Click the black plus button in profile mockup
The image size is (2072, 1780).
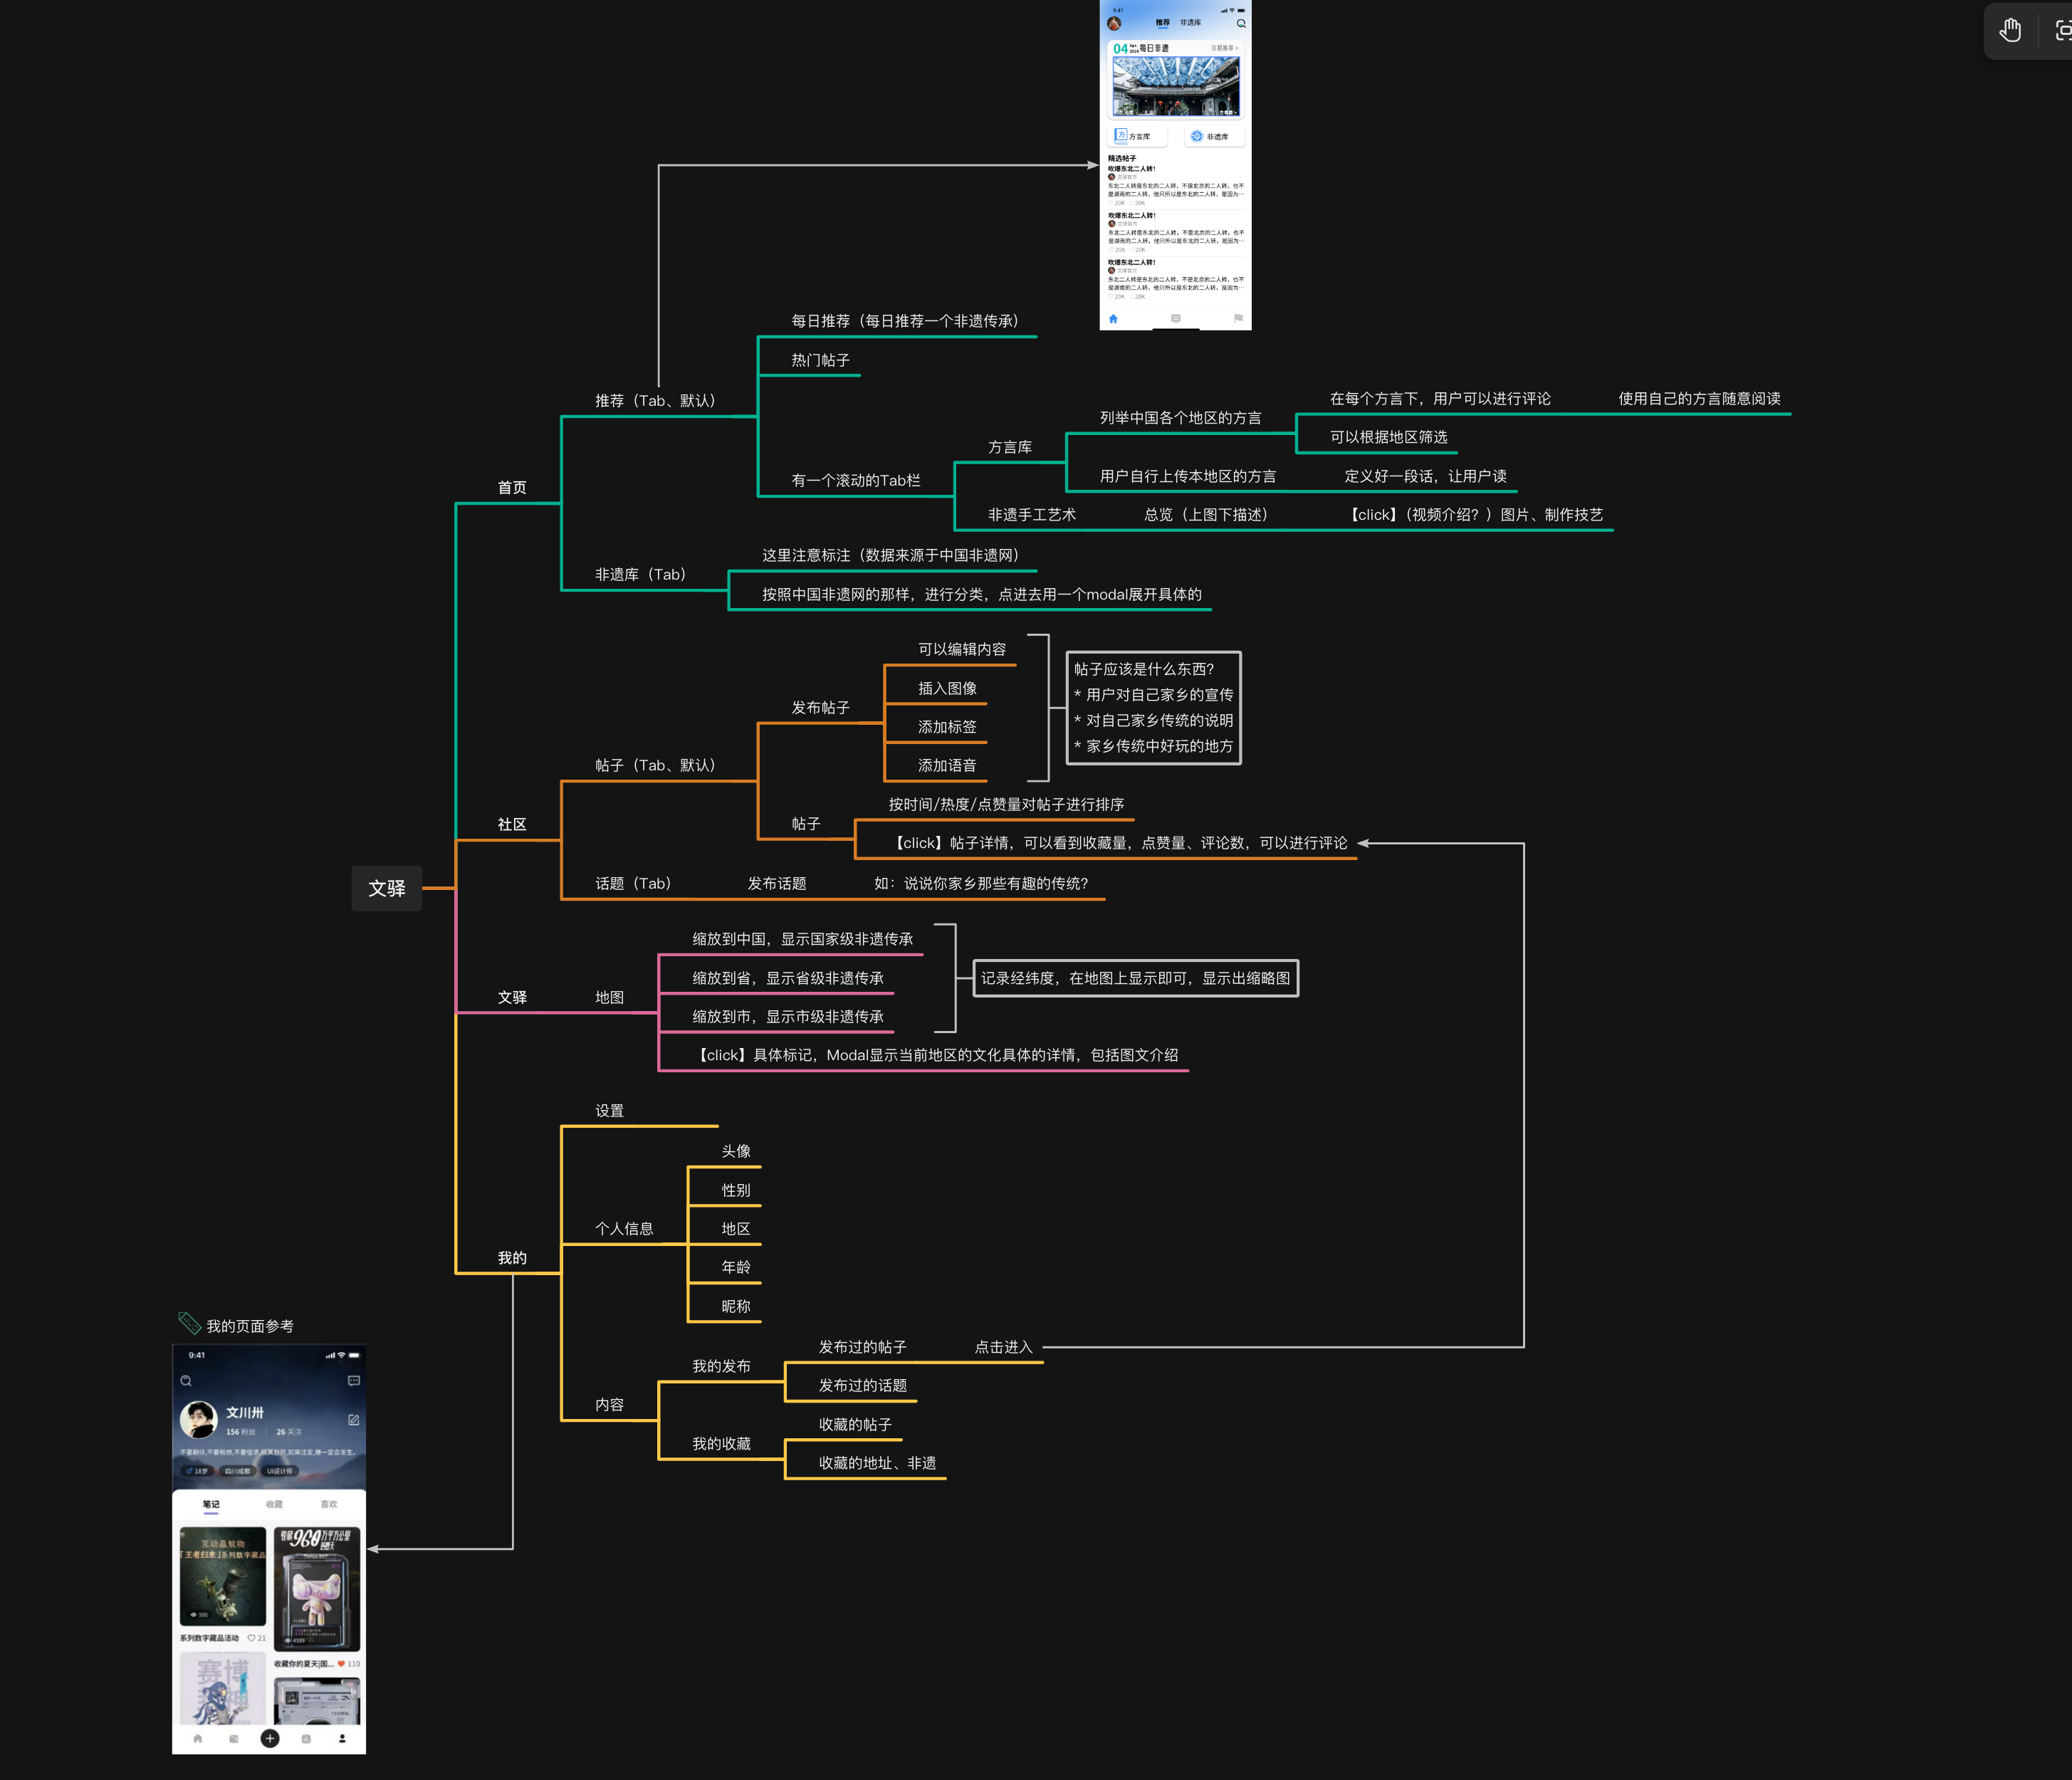[x=270, y=1738]
